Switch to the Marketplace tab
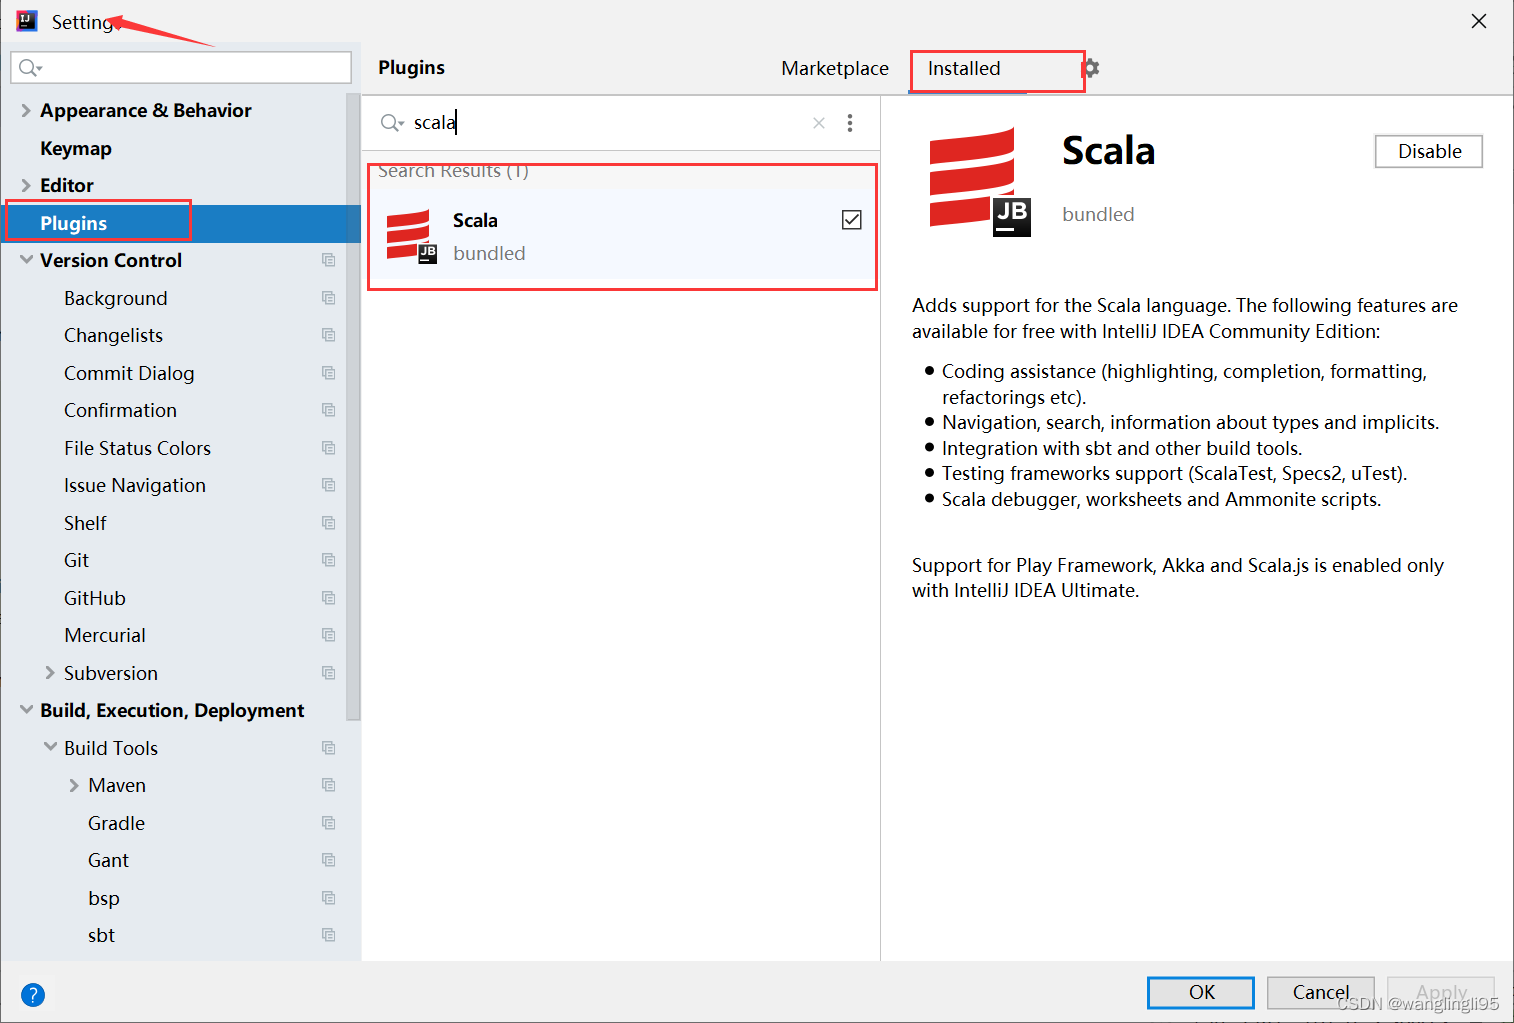This screenshot has width=1514, height=1023. click(835, 68)
